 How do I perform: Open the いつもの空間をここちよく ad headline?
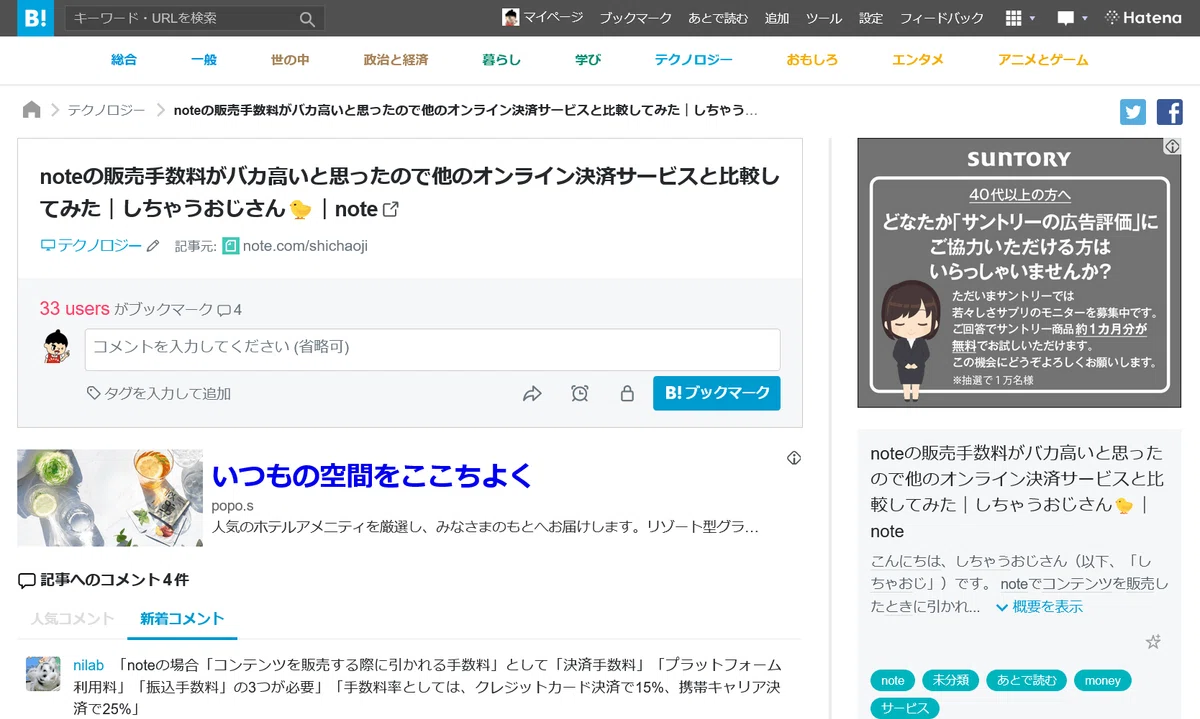coord(372,476)
